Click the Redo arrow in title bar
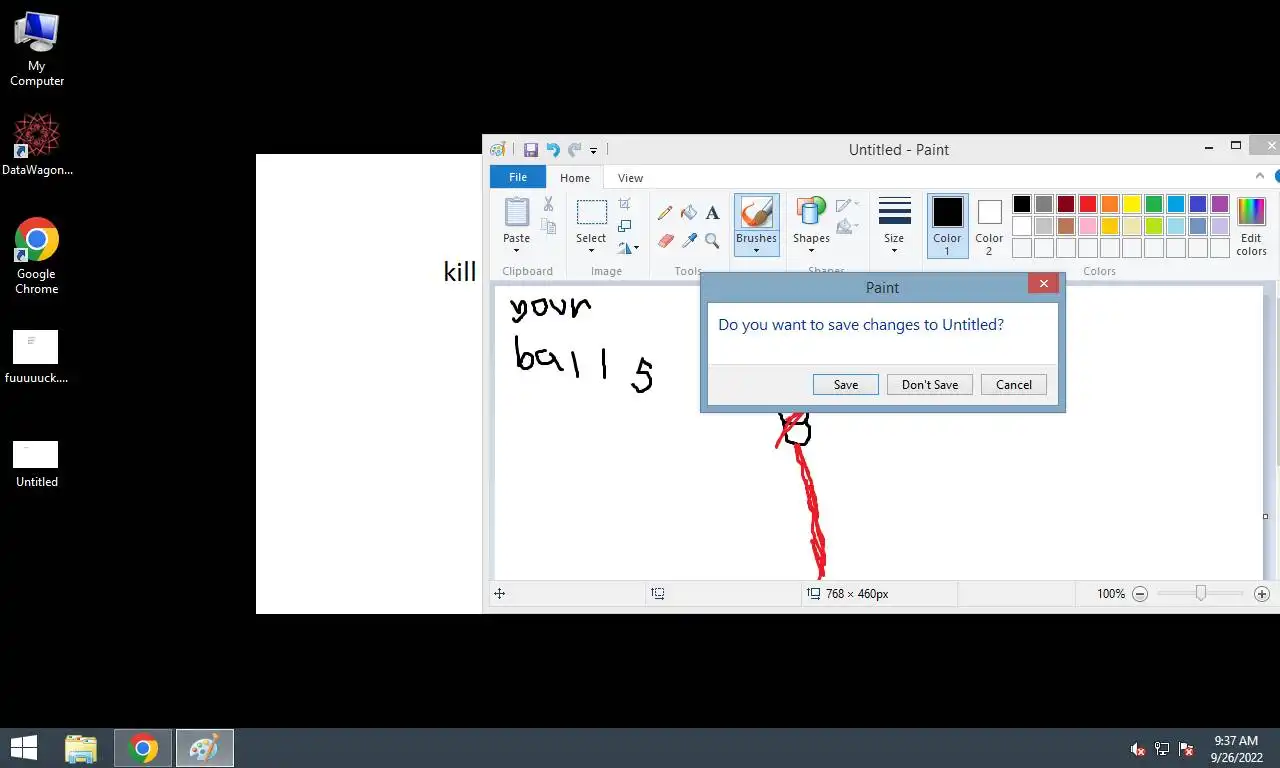The image size is (1280, 768). 574,150
